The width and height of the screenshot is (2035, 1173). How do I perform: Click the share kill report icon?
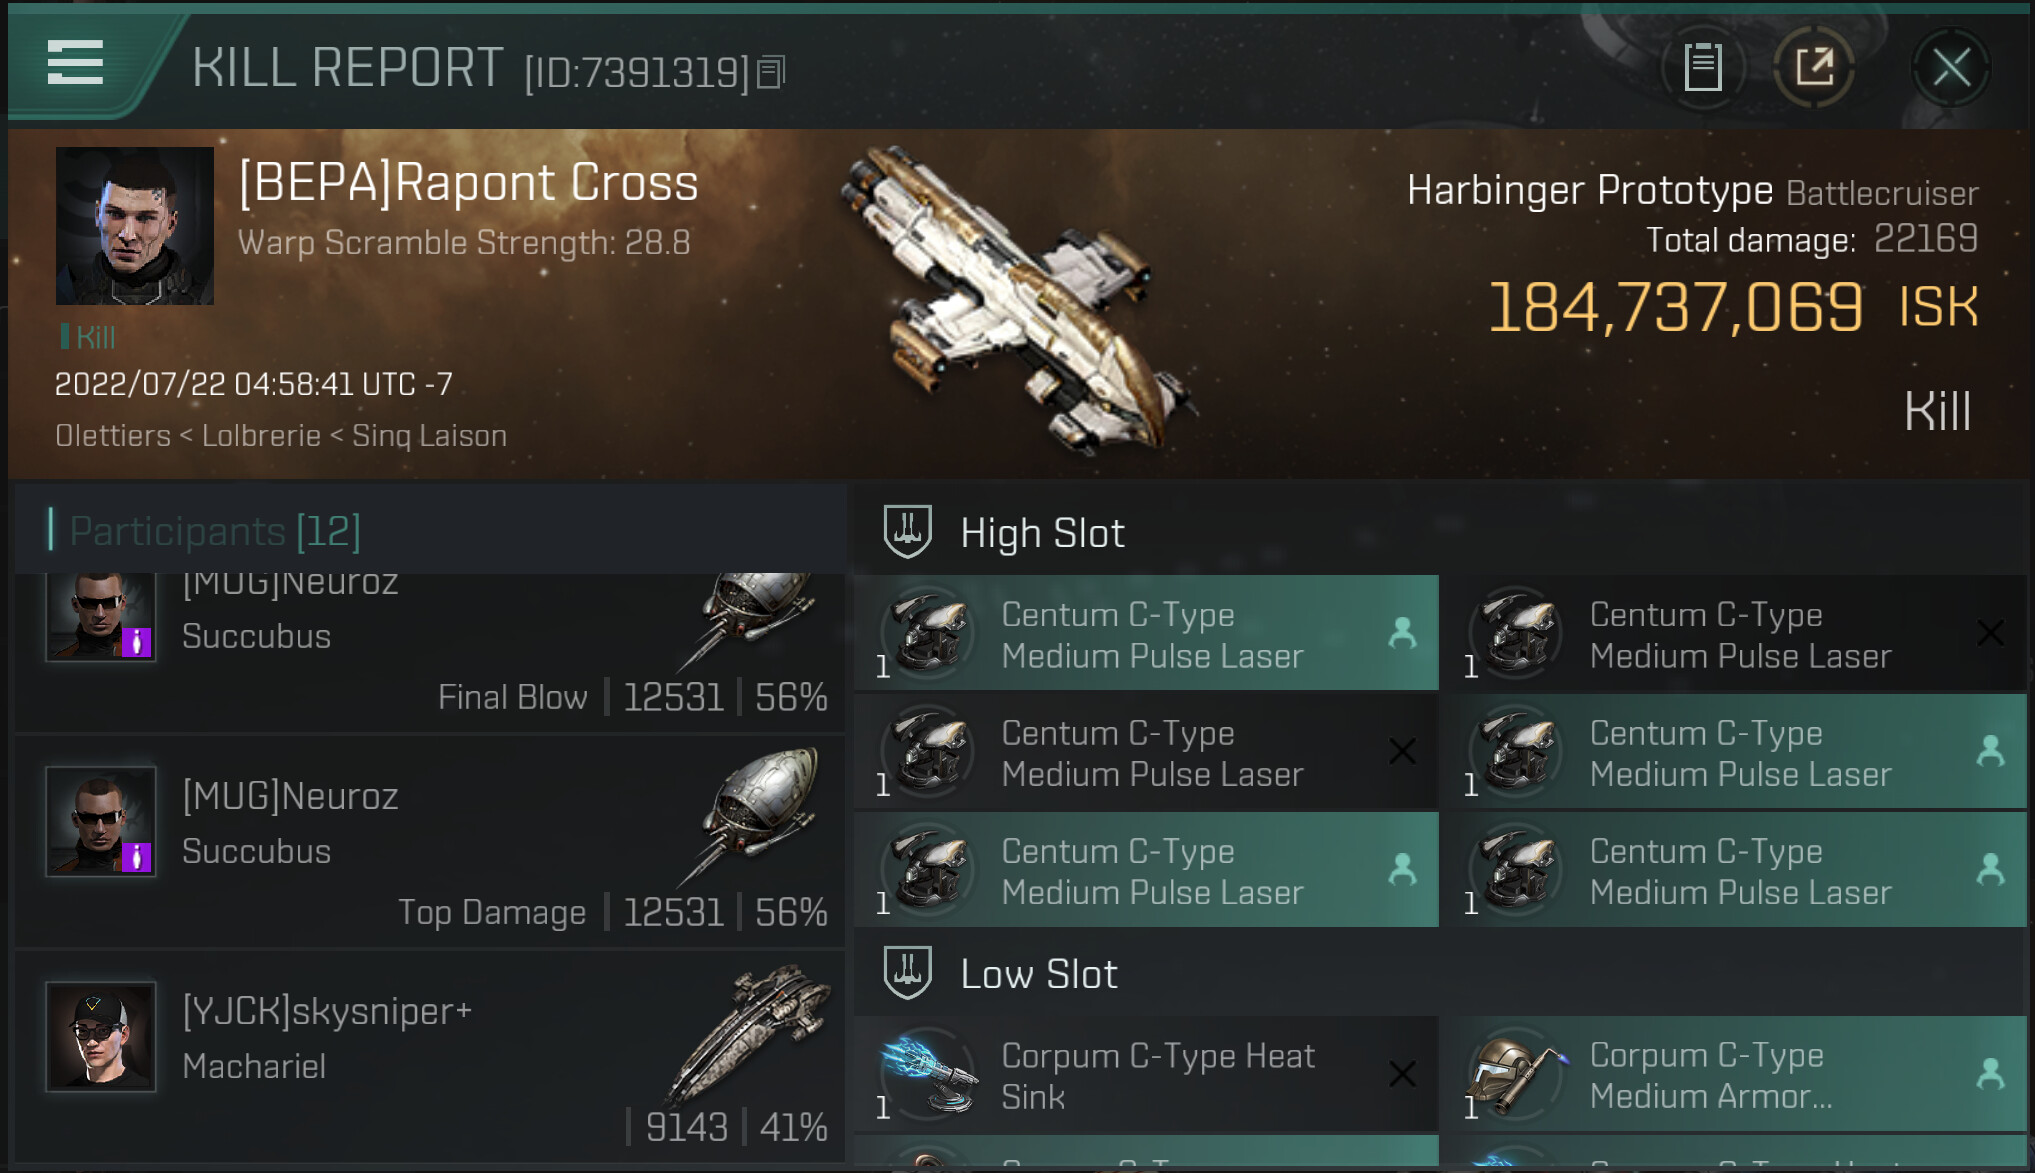[x=1814, y=68]
